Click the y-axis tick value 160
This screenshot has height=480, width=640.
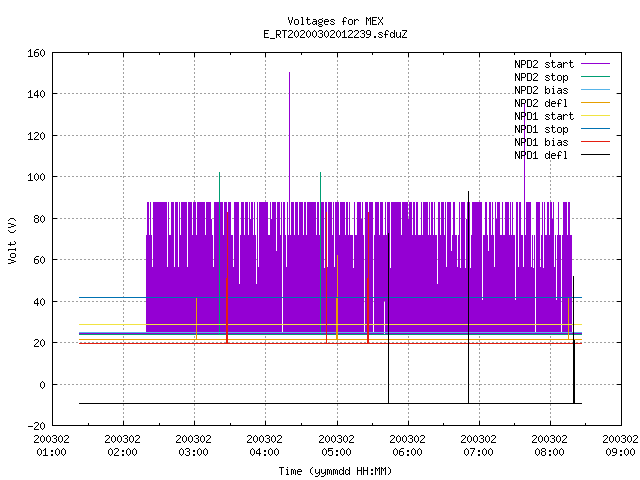pyautogui.click(x=36, y=53)
